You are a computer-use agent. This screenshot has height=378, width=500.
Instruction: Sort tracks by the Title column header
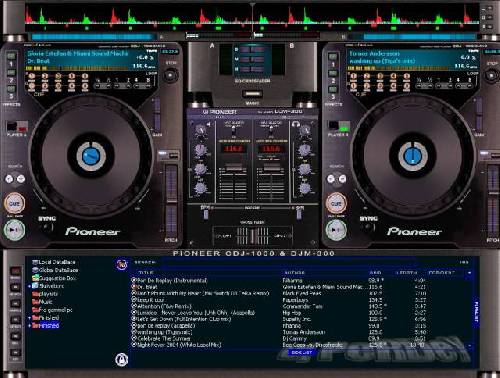(x=146, y=273)
